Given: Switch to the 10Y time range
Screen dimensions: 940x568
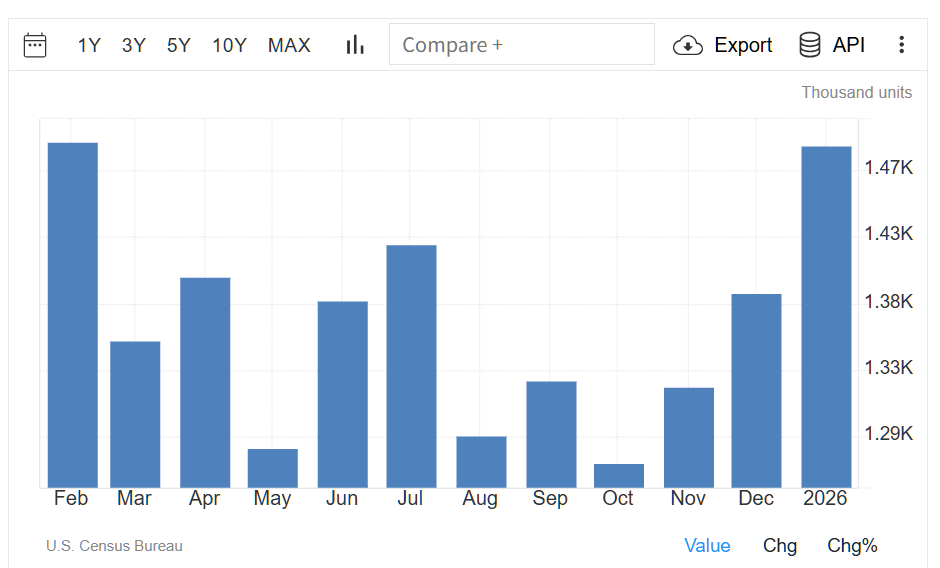Looking at the screenshot, I should (x=229, y=45).
